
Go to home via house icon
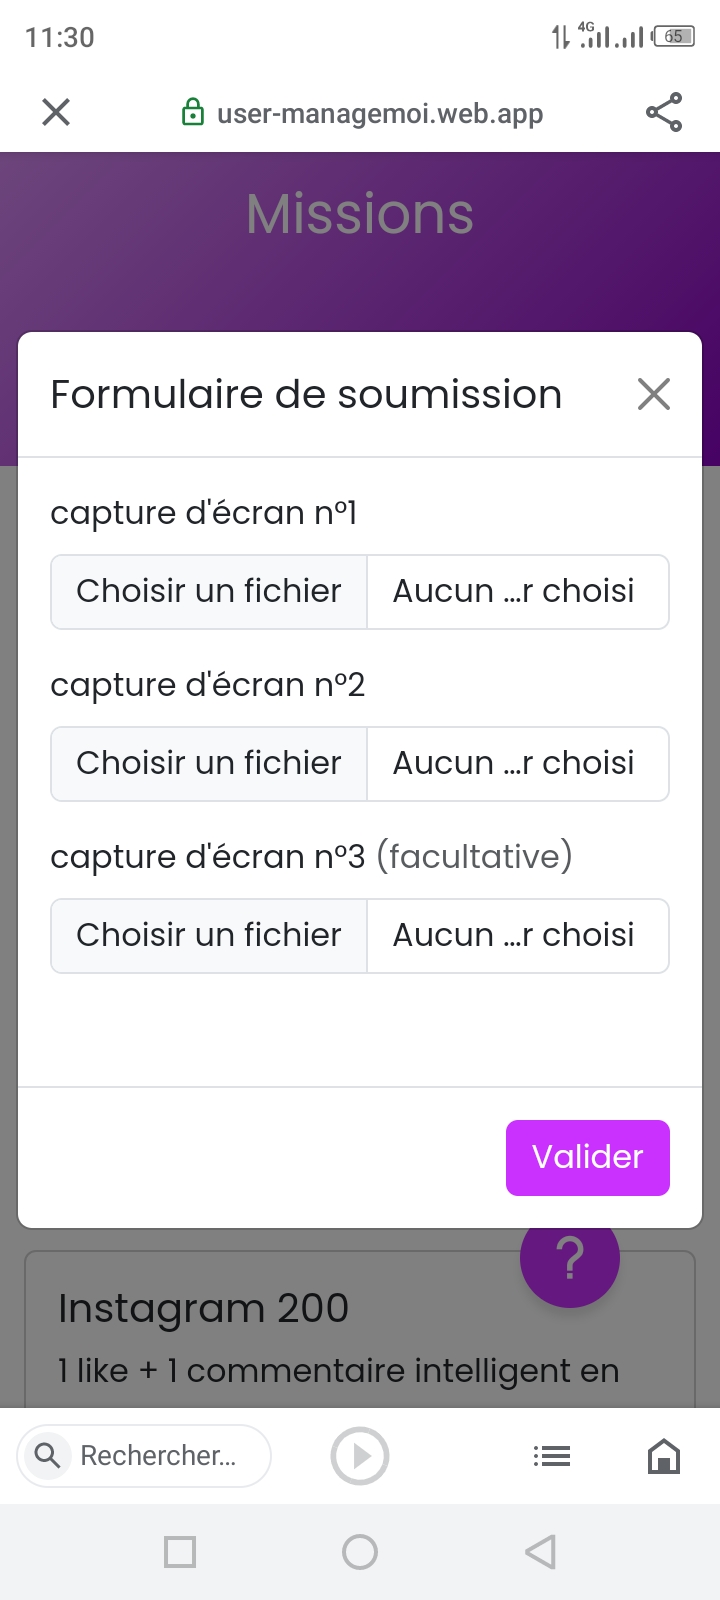(x=664, y=1456)
